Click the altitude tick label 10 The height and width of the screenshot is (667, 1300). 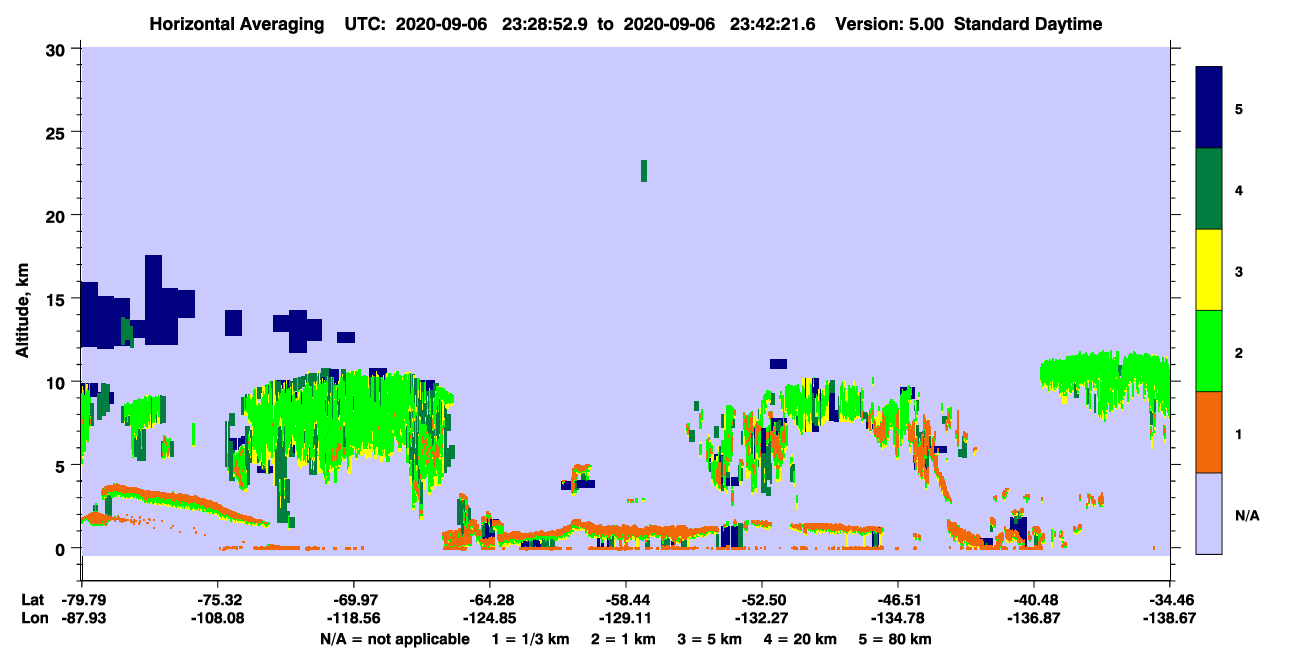(58, 382)
